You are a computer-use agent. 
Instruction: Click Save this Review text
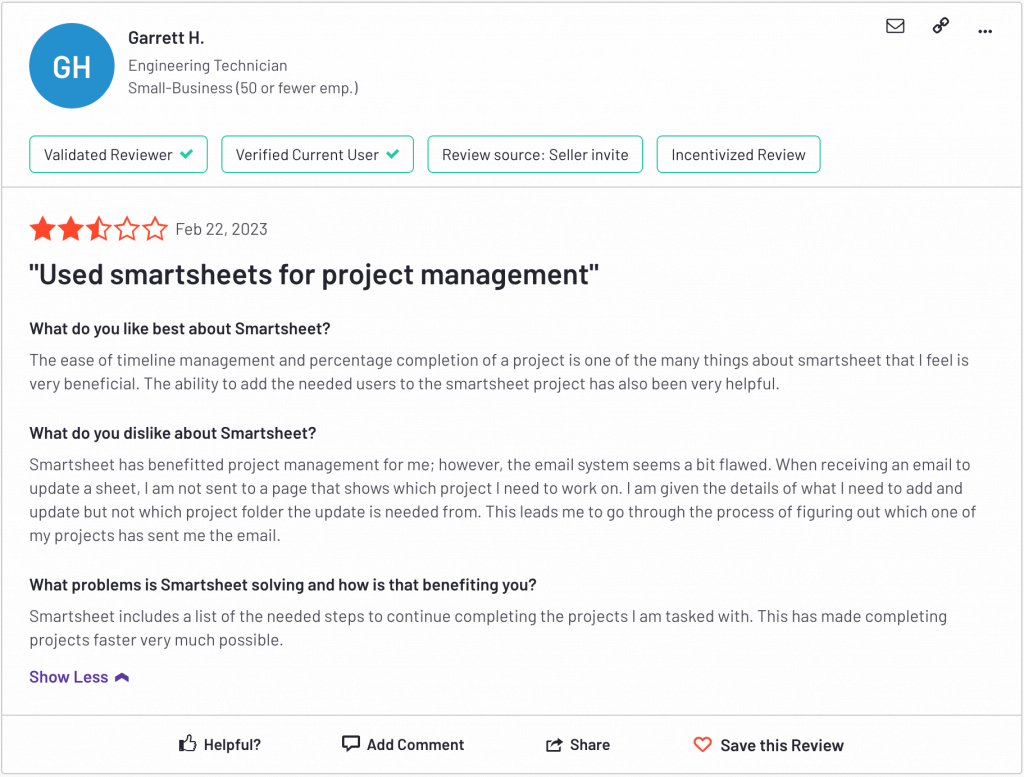coord(782,745)
